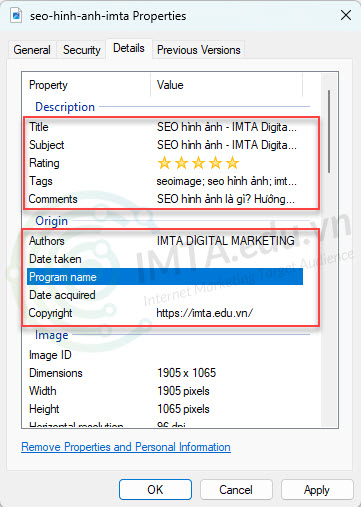
Task: Open the Security tab
Action: coord(82,50)
